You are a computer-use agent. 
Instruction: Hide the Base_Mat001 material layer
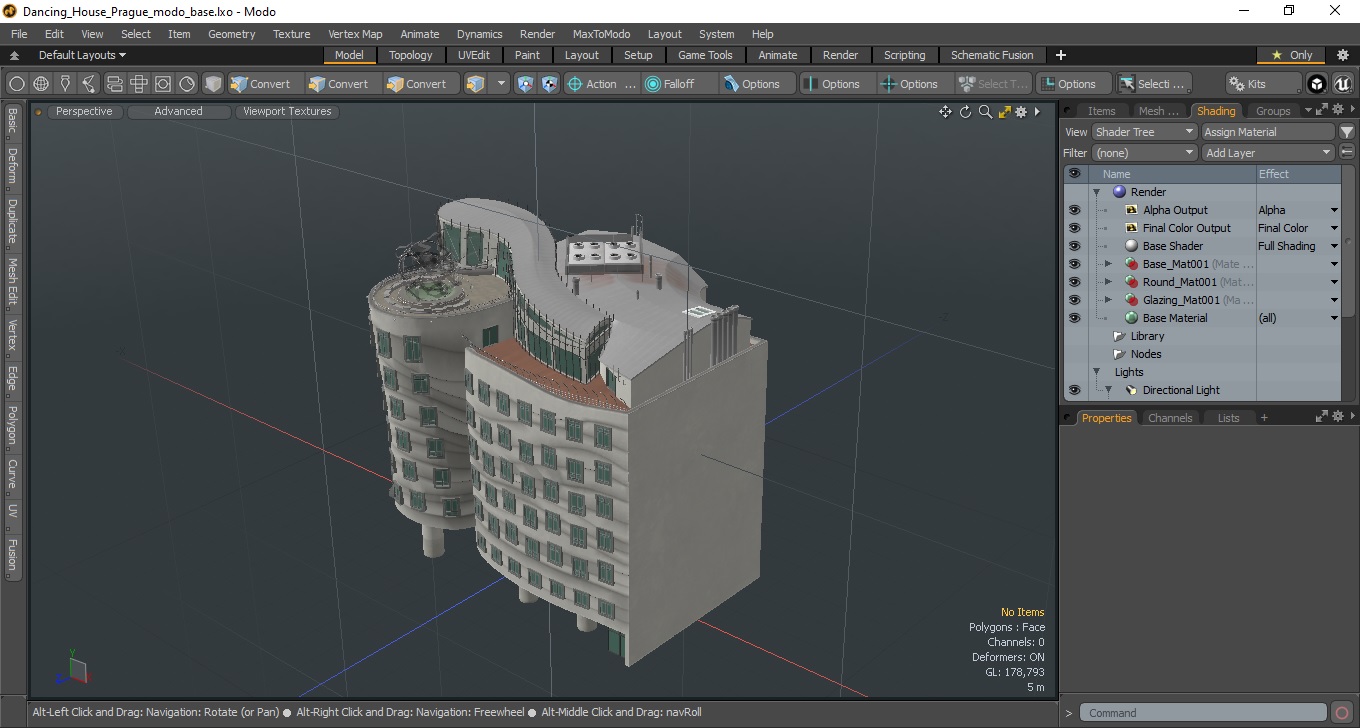(1074, 264)
